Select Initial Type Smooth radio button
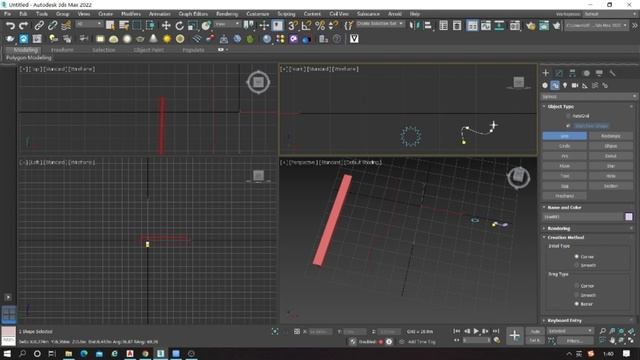 577,265
